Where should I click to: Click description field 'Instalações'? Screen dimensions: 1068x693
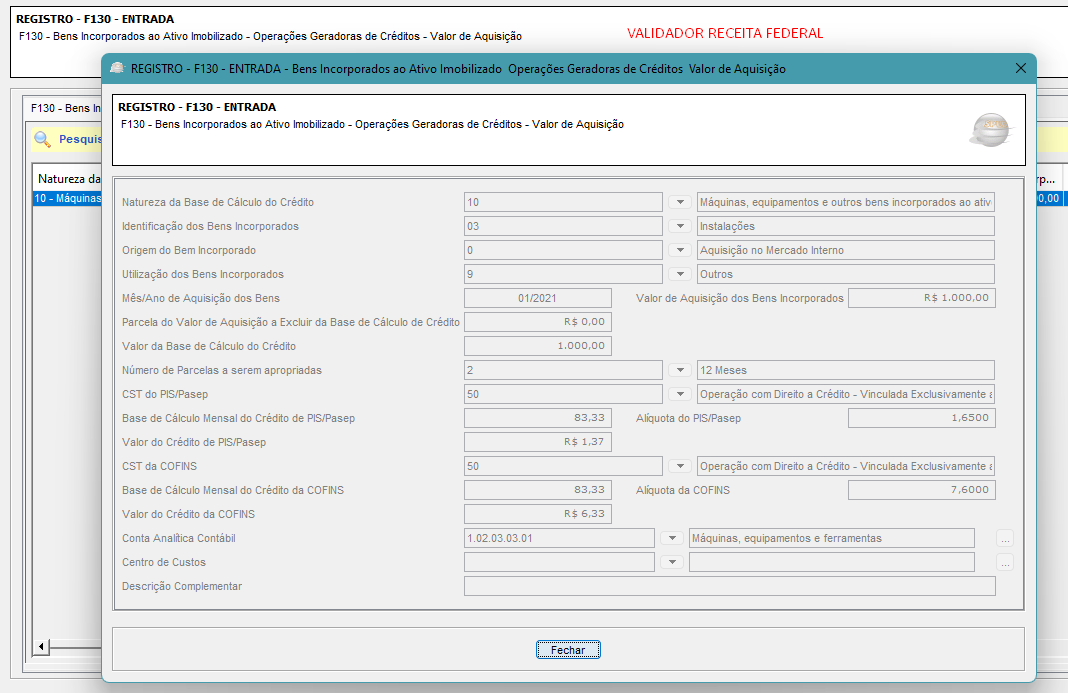(x=846, y=226)
